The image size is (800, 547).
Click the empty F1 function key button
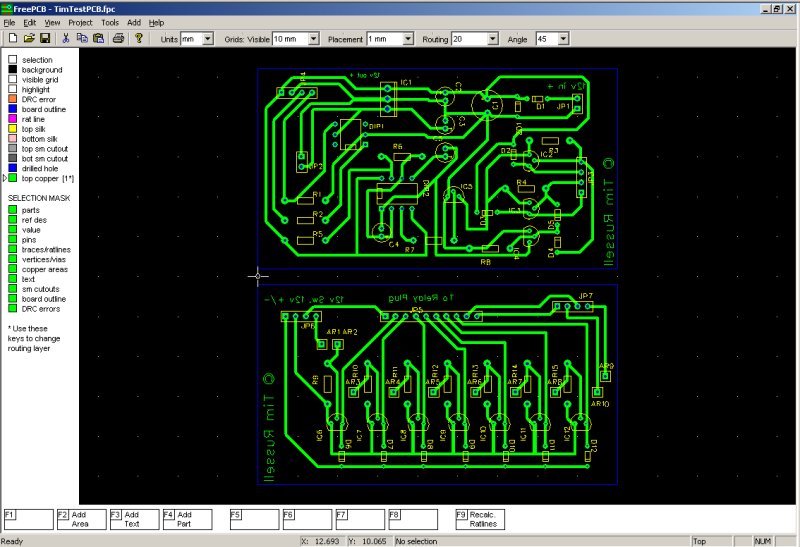pos(29,519)
